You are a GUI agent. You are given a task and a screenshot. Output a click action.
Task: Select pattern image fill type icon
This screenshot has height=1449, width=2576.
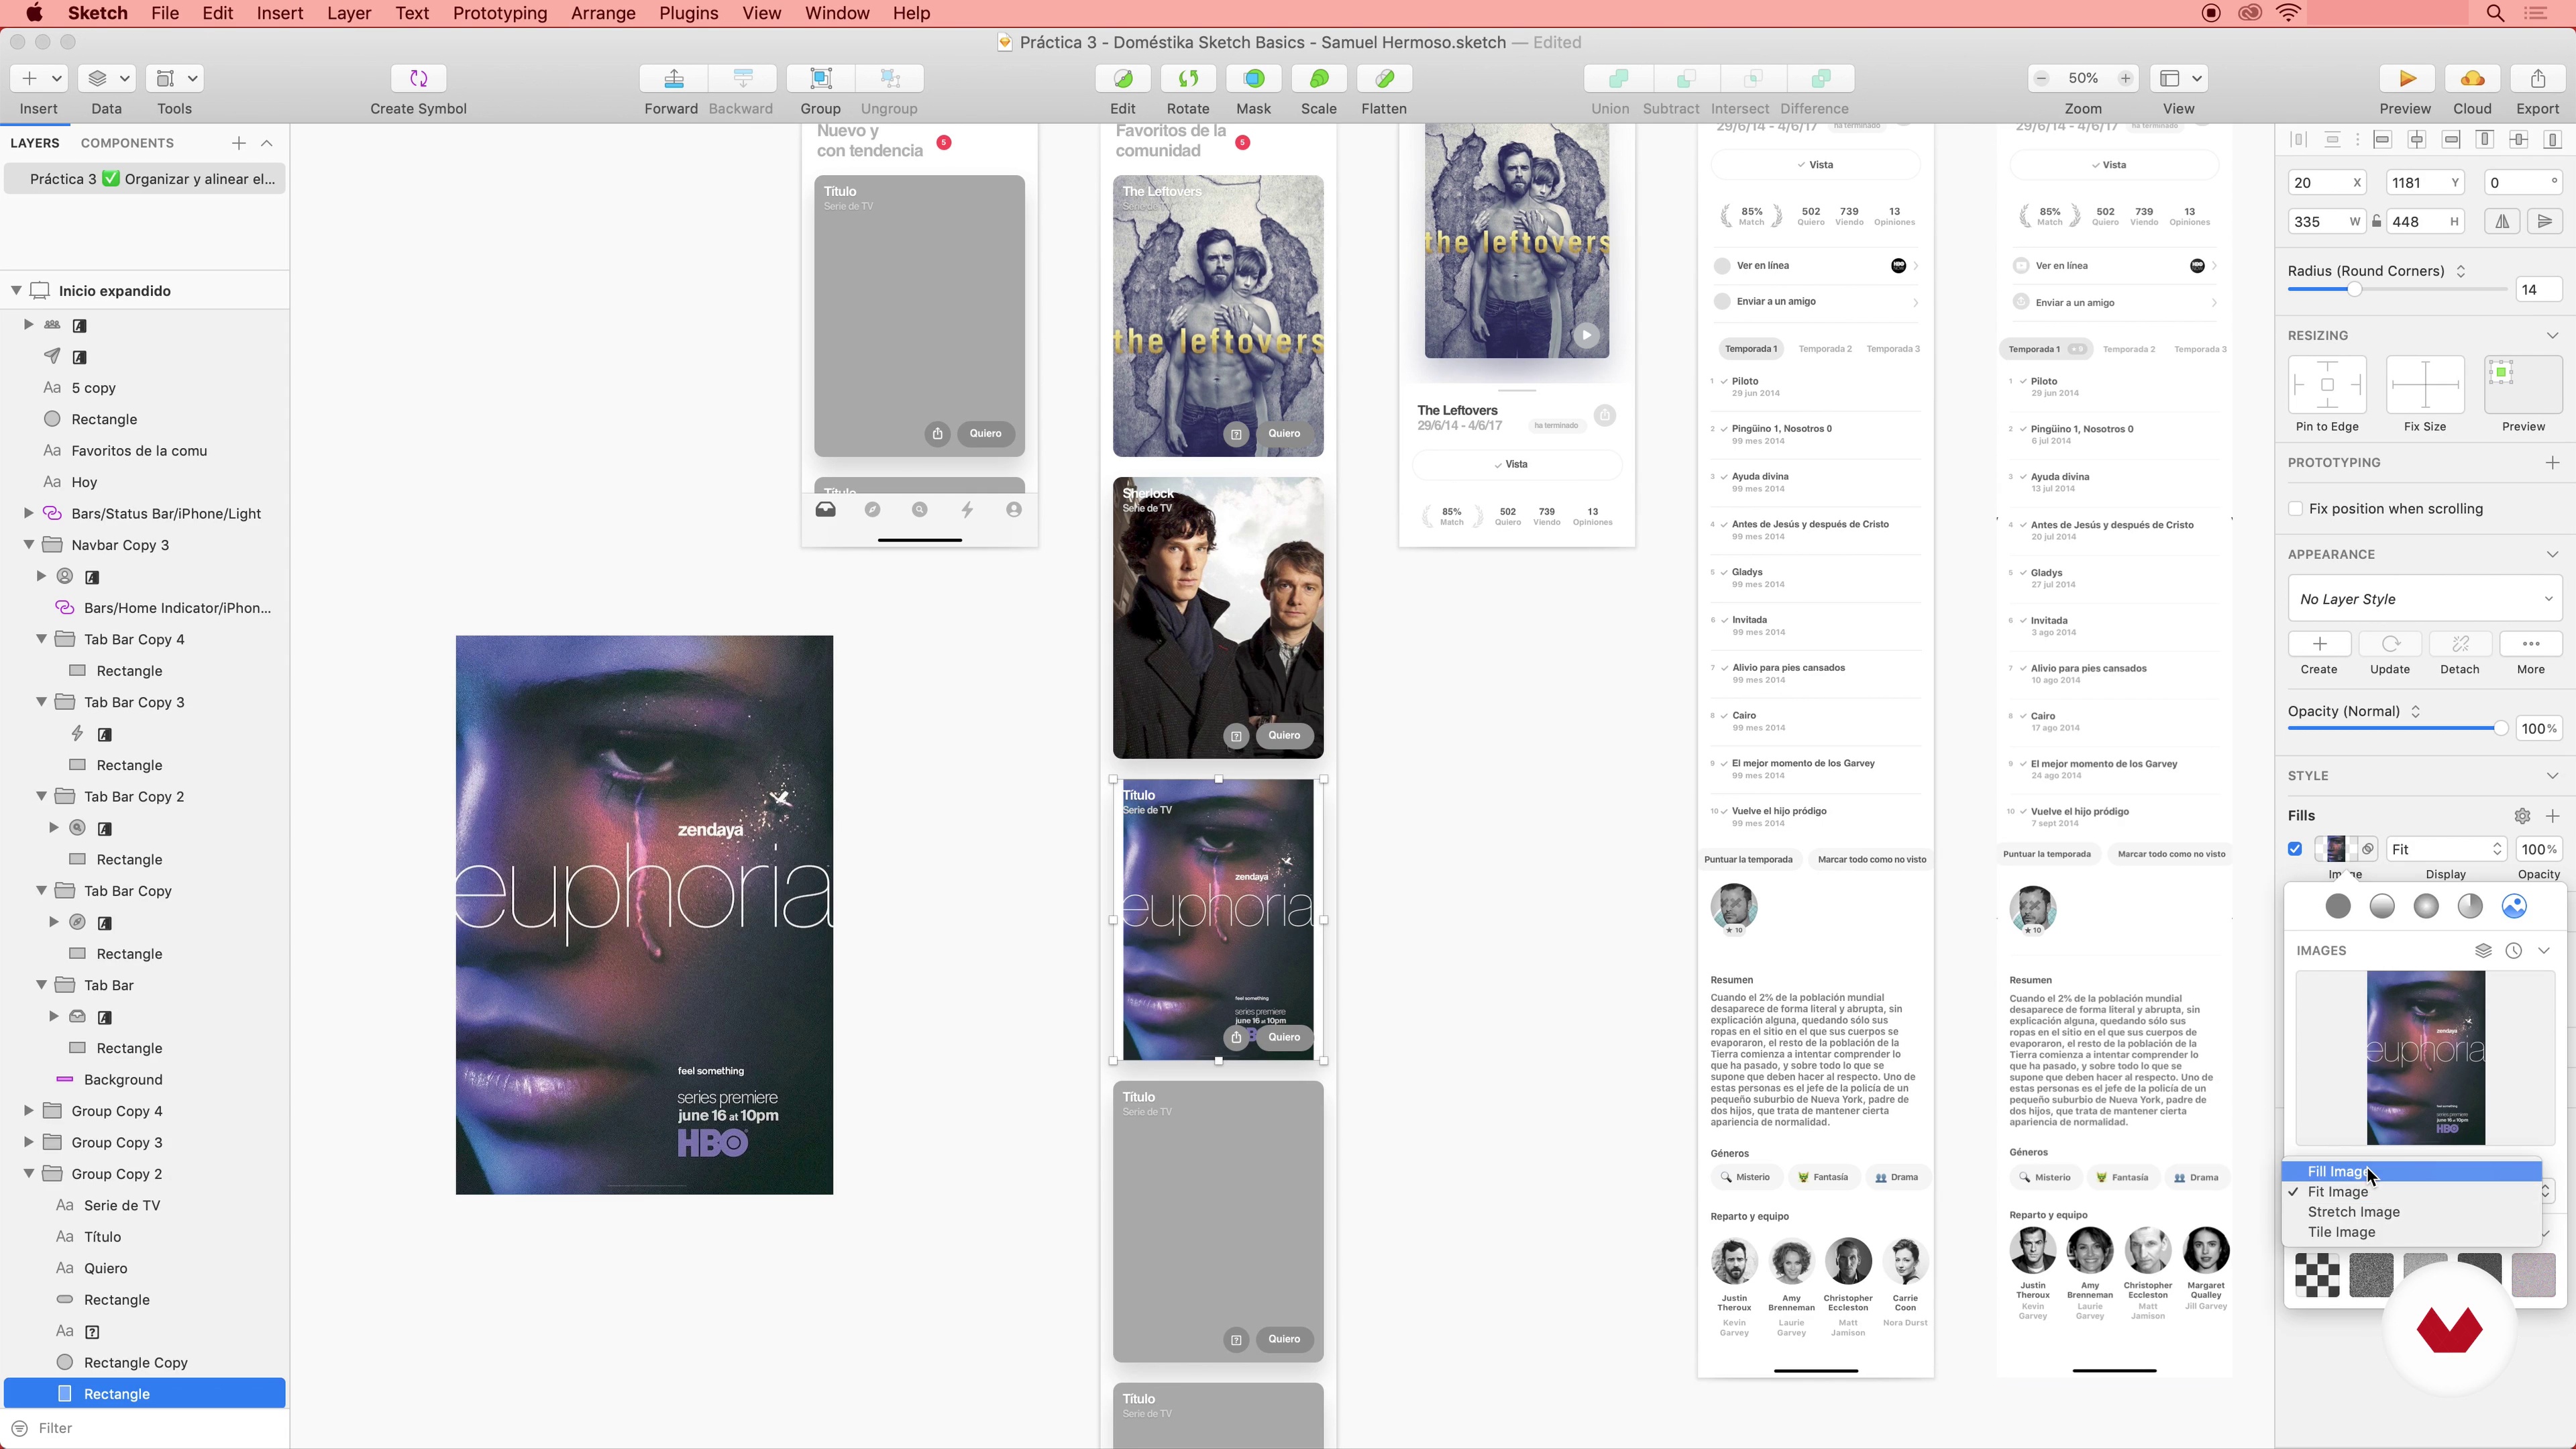[x=2514, y=906]
